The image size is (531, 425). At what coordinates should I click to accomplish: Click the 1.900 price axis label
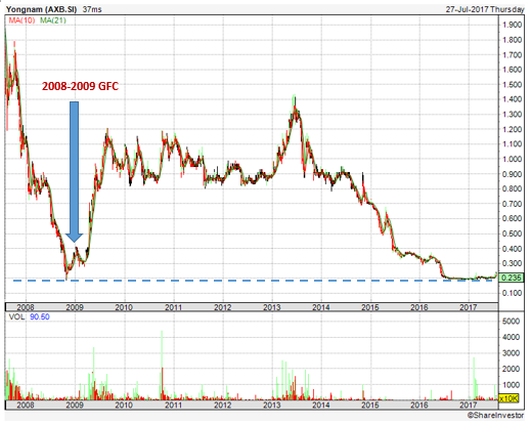[512, 25]
